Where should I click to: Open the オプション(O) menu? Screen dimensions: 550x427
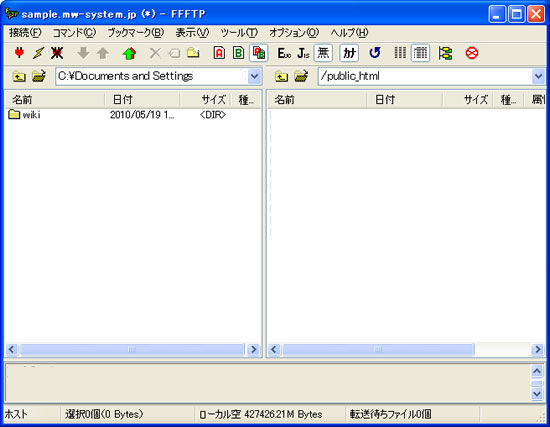coord(294,33)
